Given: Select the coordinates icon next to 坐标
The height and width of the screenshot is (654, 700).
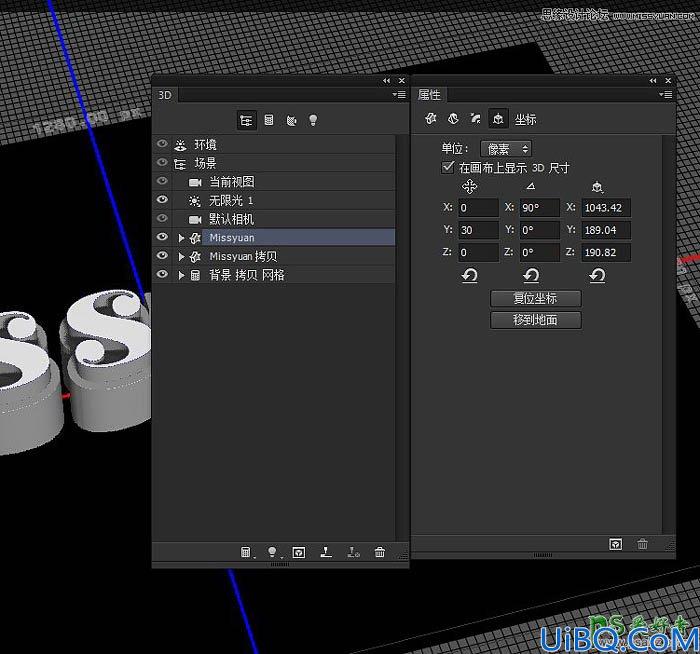Looking at the screenshot, I should pos(498,119).
